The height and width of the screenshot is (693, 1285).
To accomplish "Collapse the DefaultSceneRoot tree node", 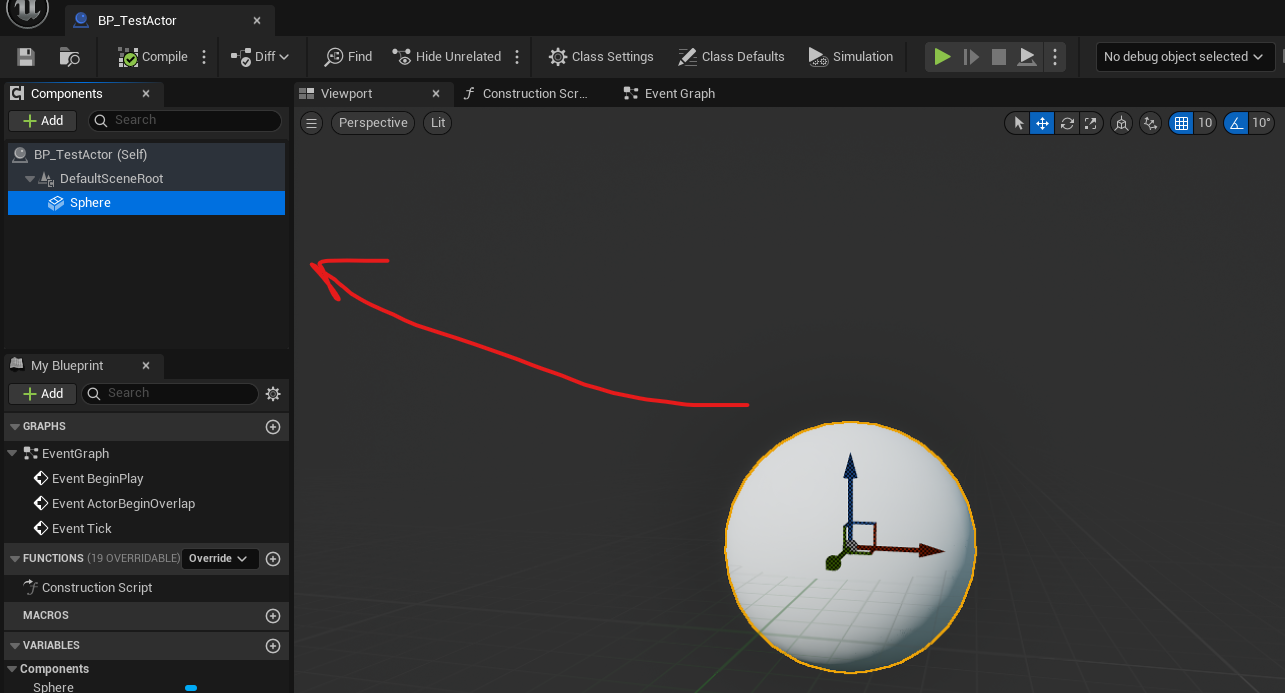I will (30, 179).
